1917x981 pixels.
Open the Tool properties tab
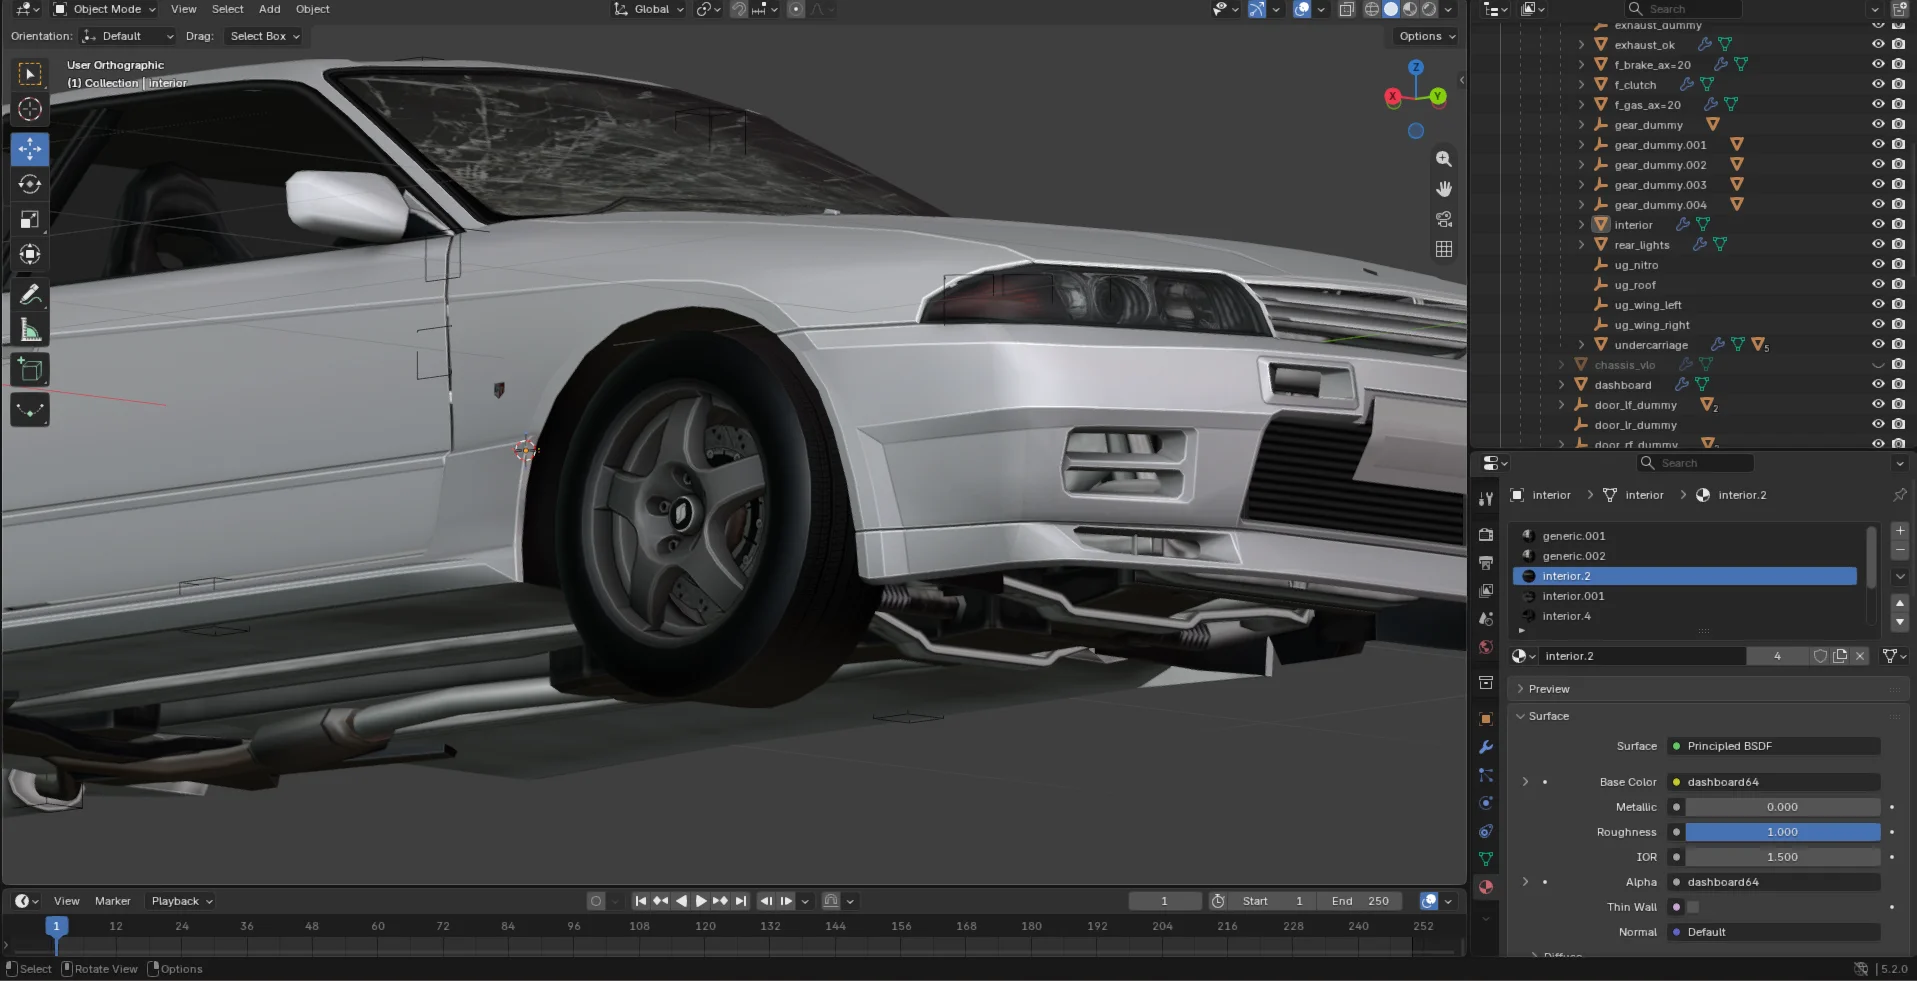[1486, 498]
